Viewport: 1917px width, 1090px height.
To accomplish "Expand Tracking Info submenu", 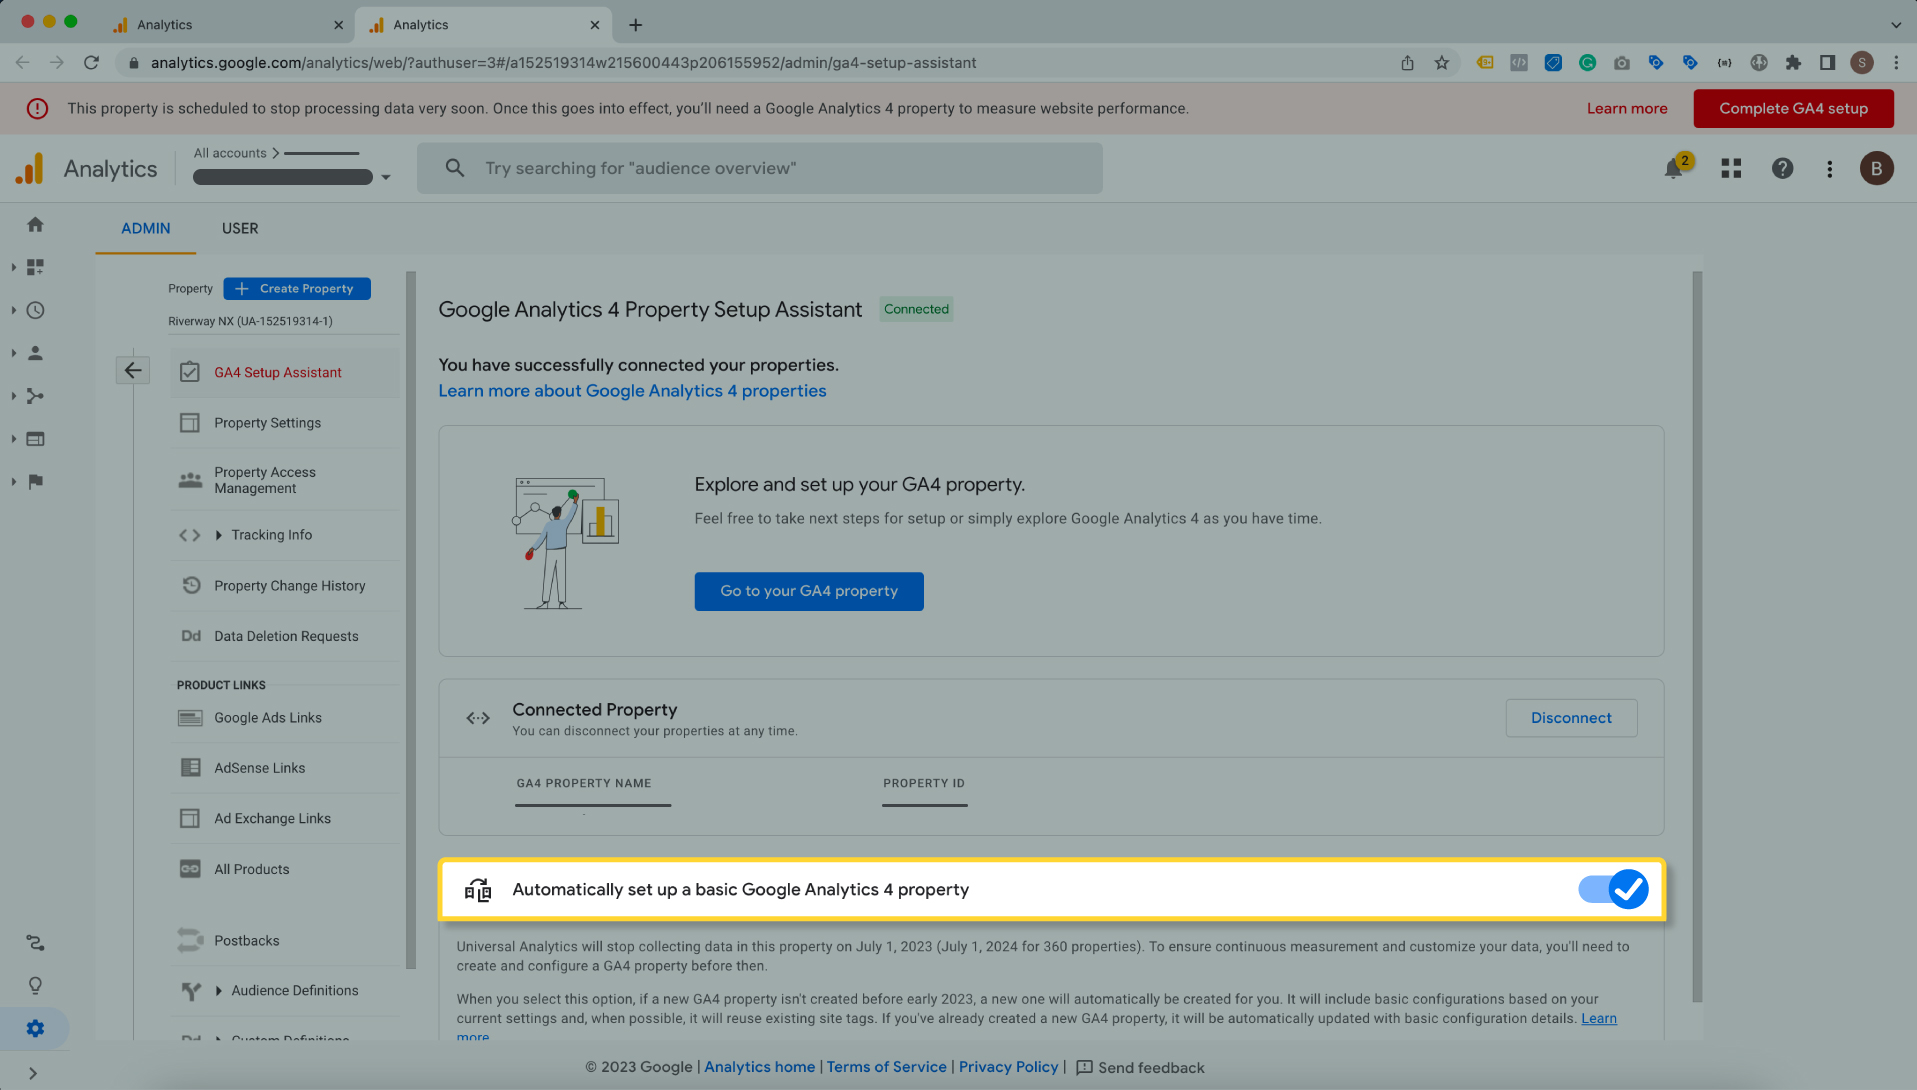I will click(219, 535).
